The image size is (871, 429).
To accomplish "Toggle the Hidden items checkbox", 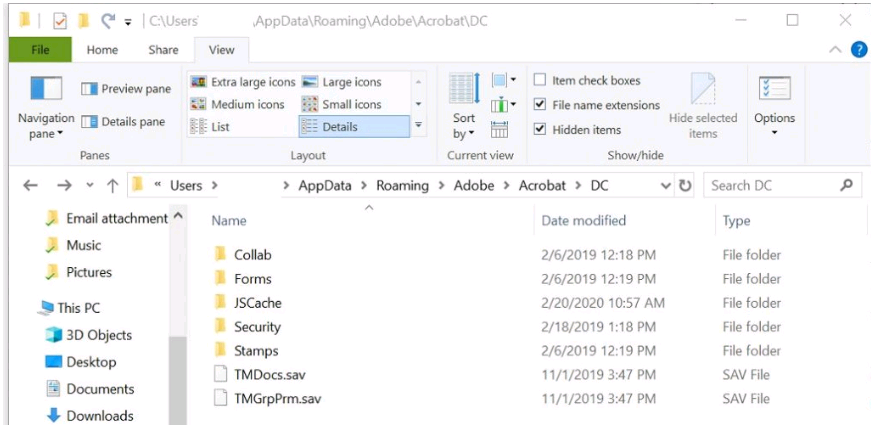I will point(540,129).
